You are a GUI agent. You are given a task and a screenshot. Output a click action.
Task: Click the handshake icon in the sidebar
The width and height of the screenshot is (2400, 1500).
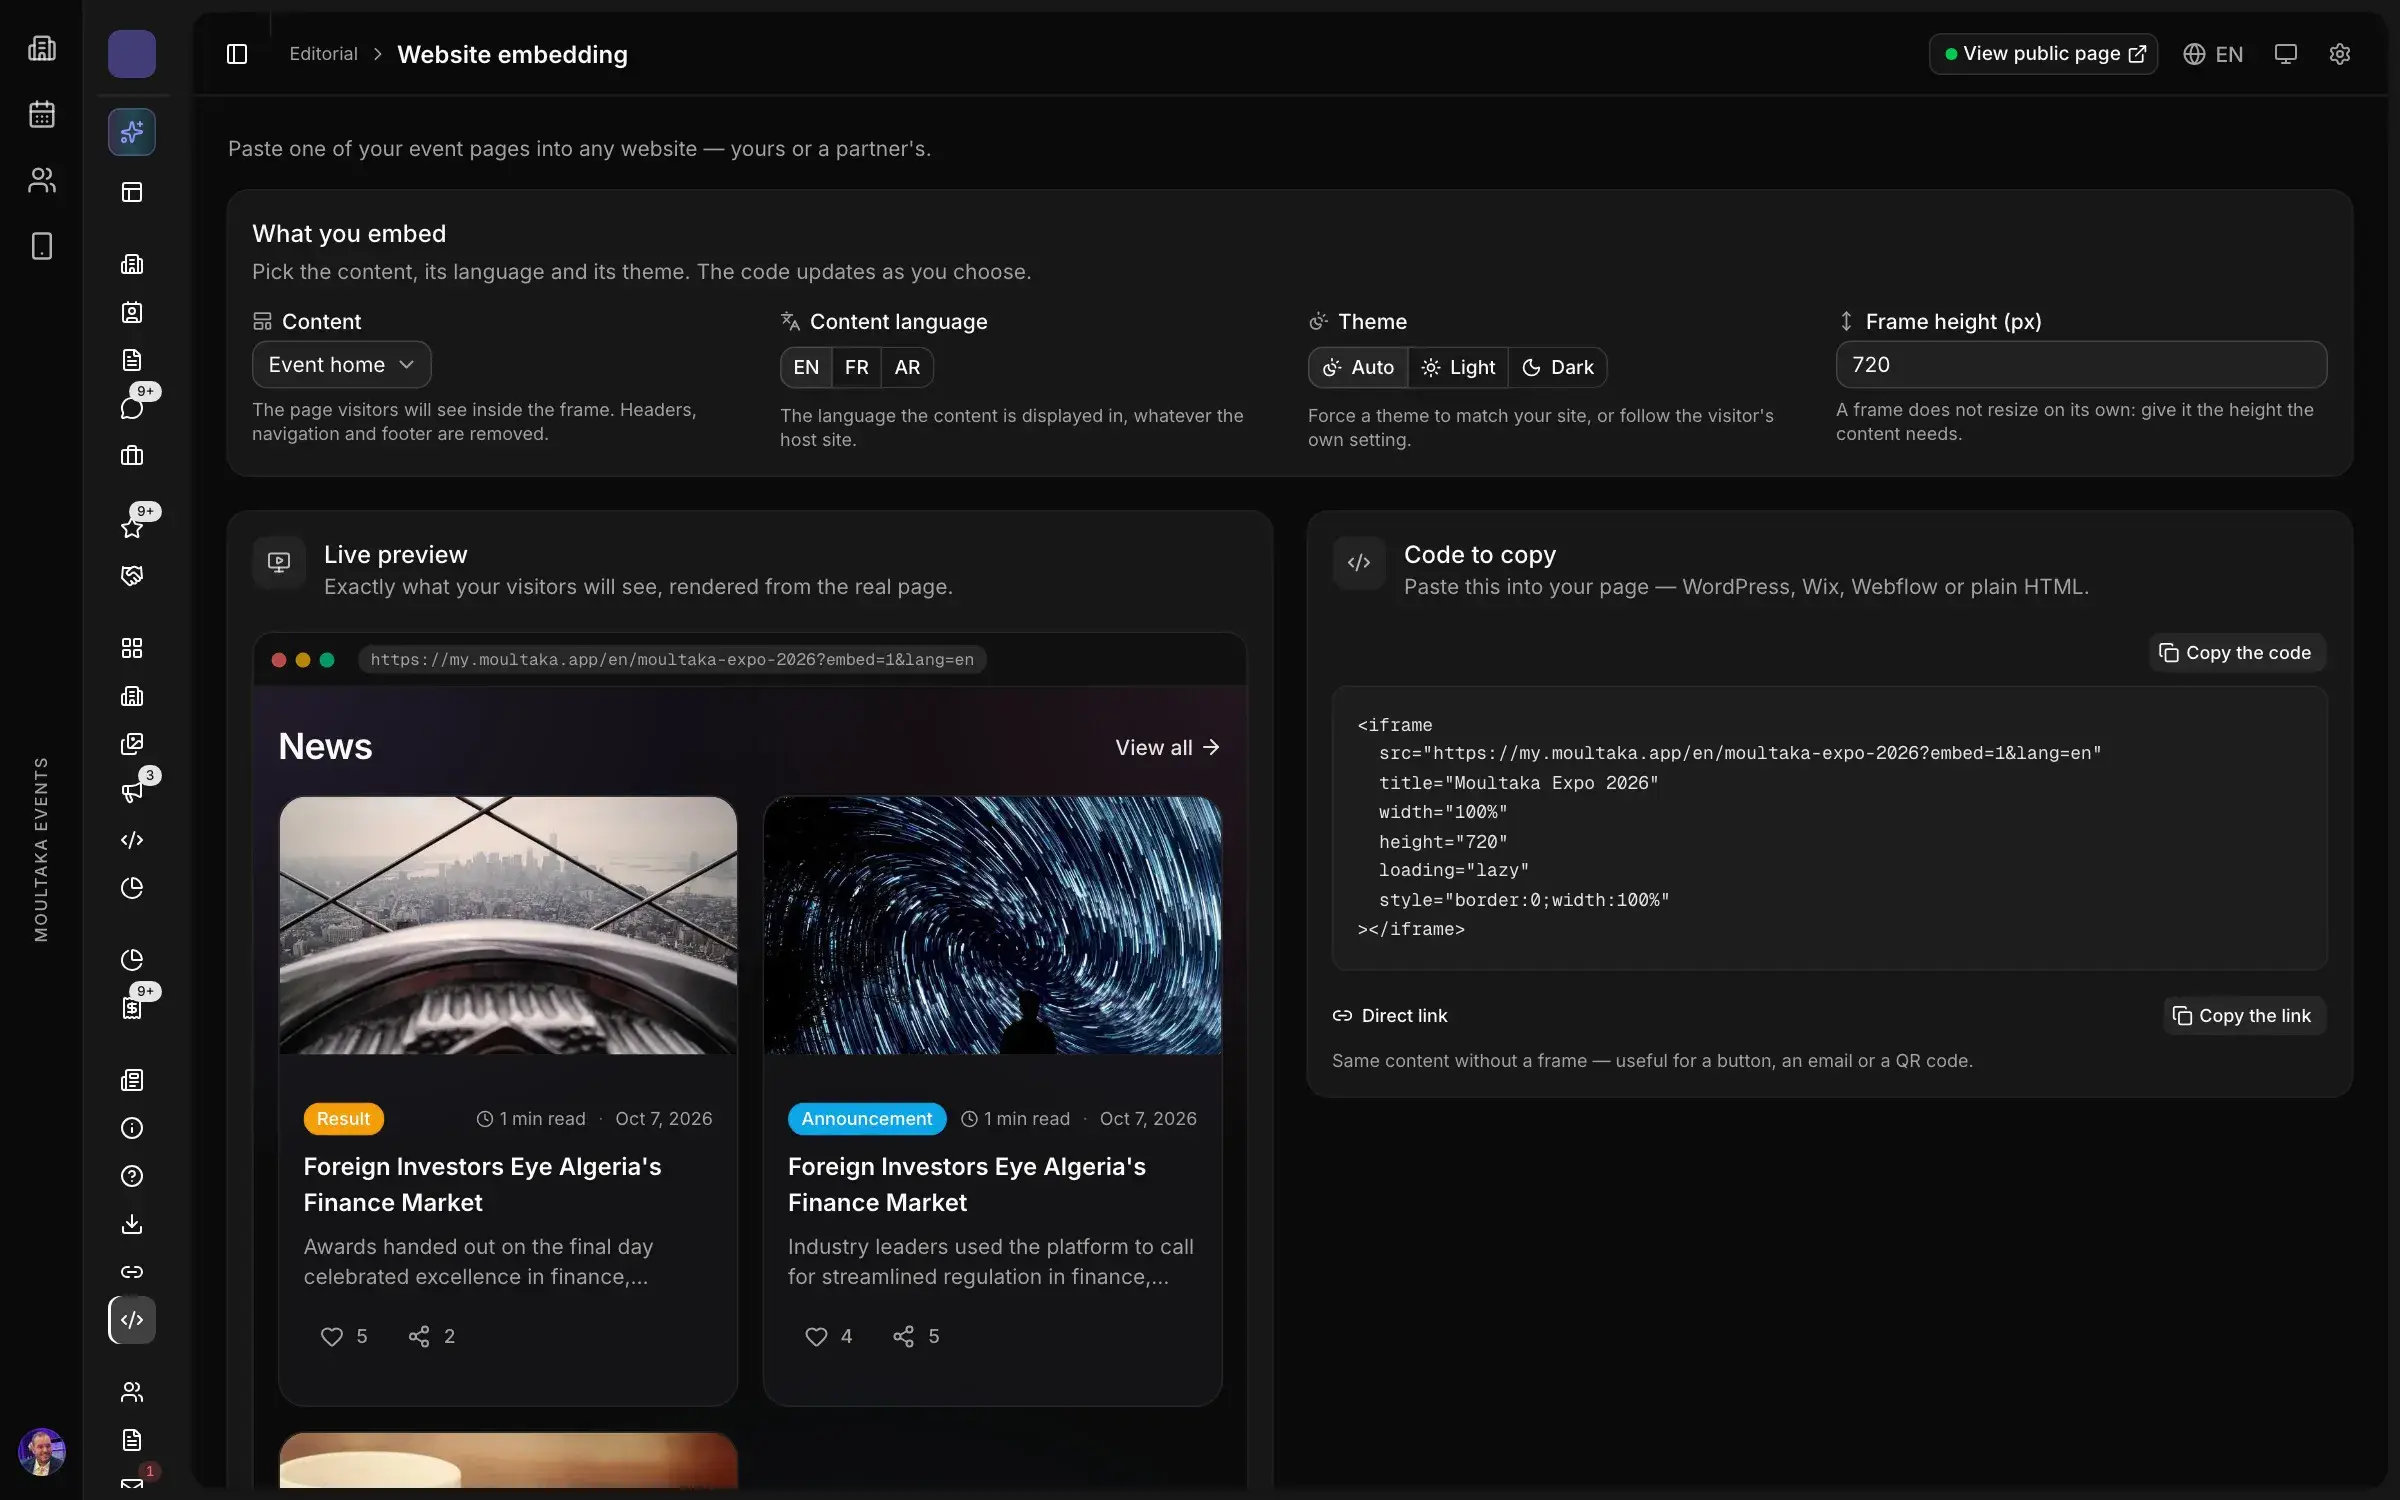point(132,576)
